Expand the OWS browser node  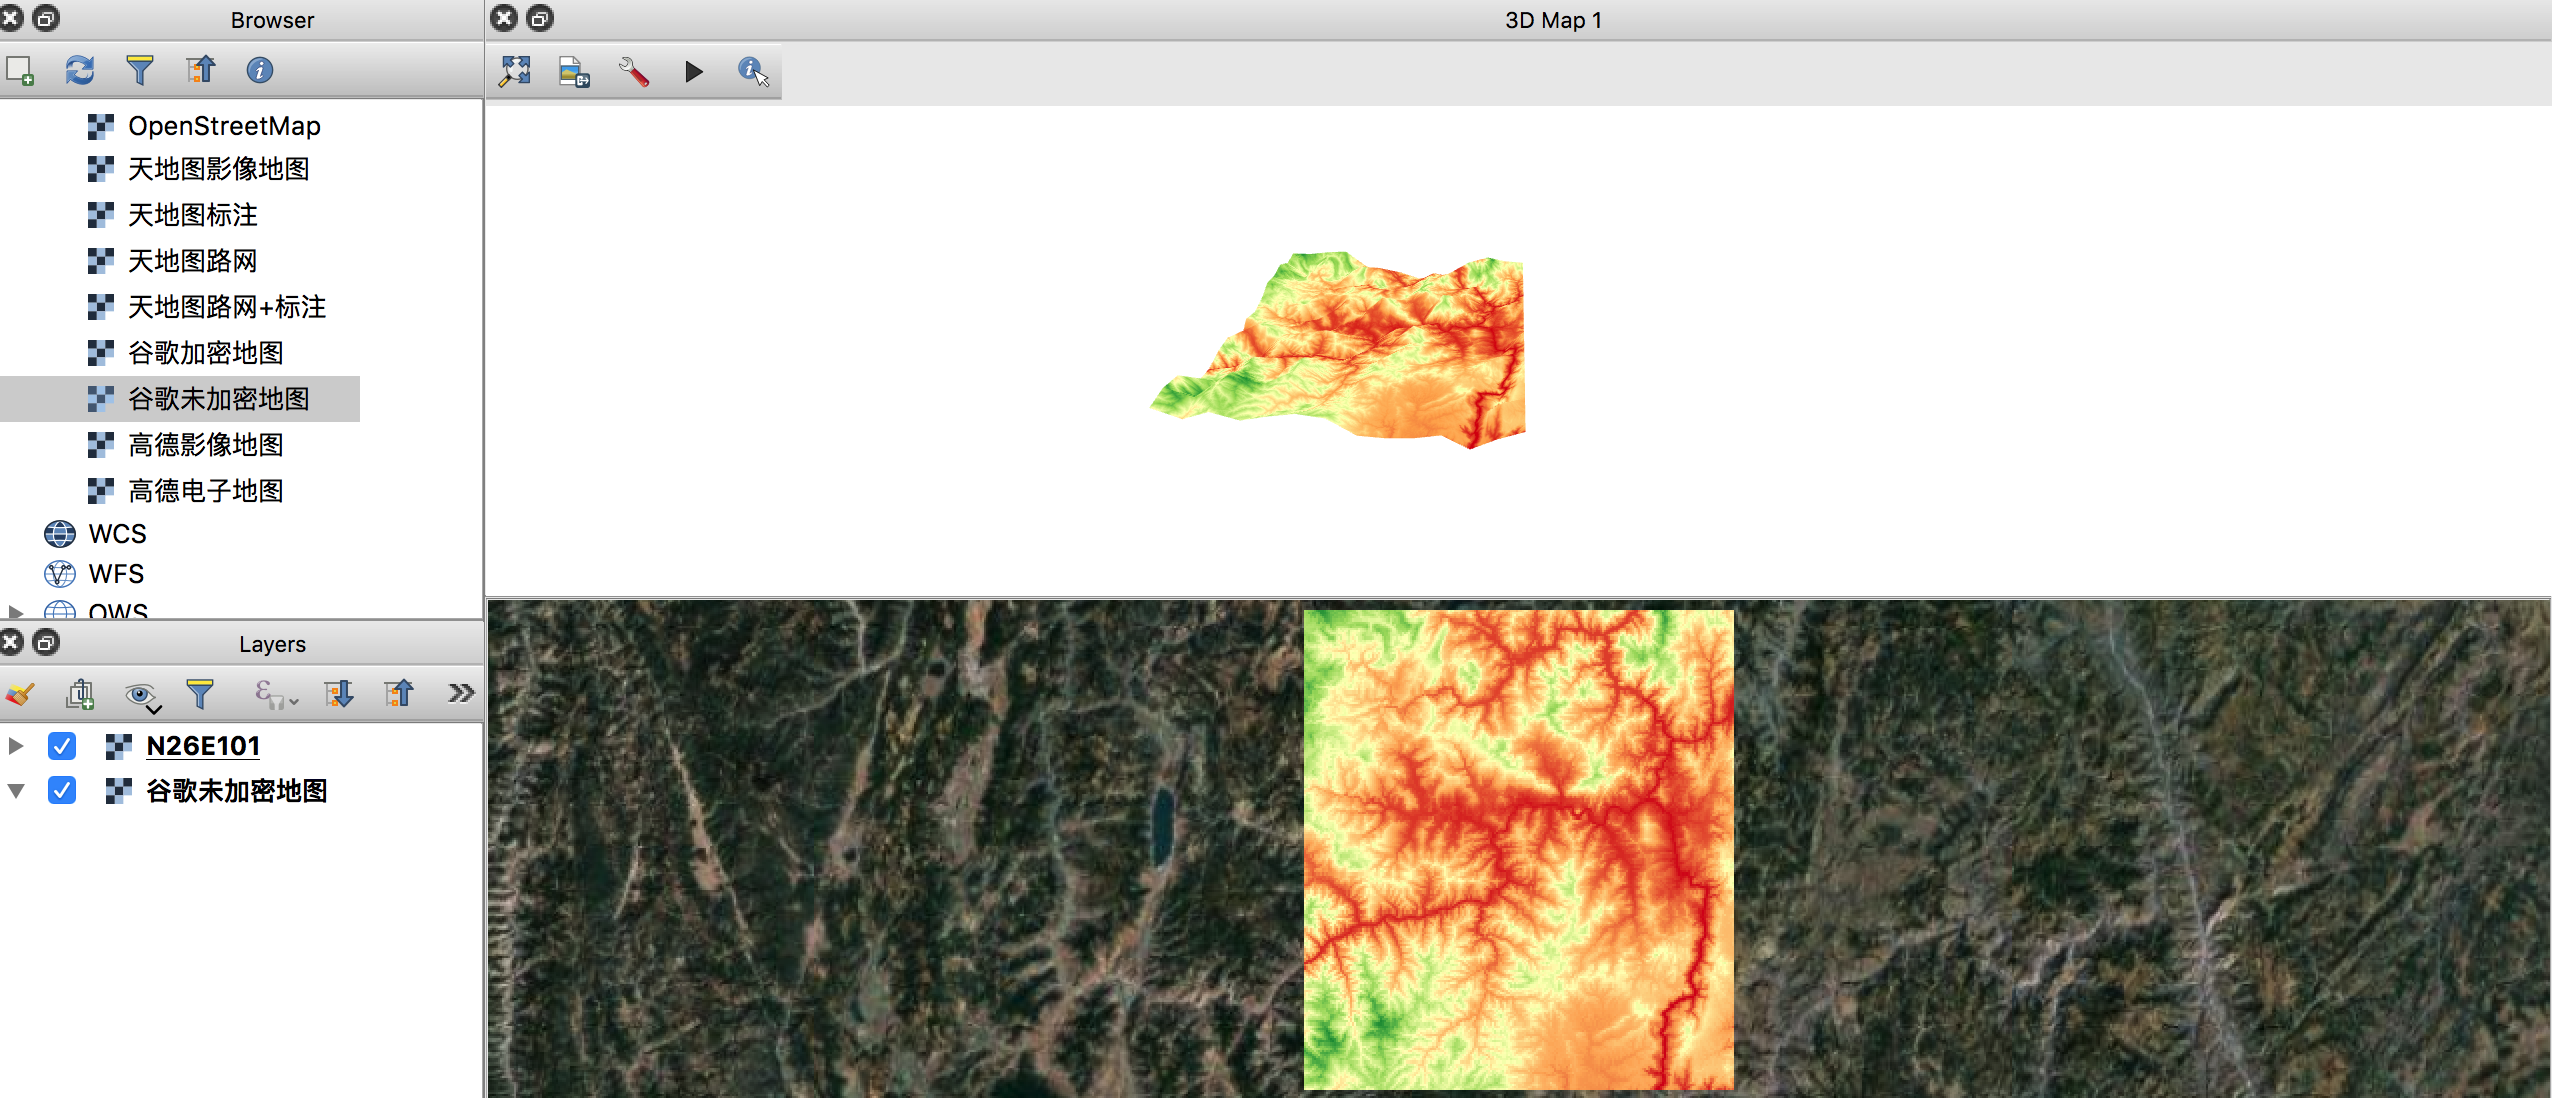click(16, 611)
